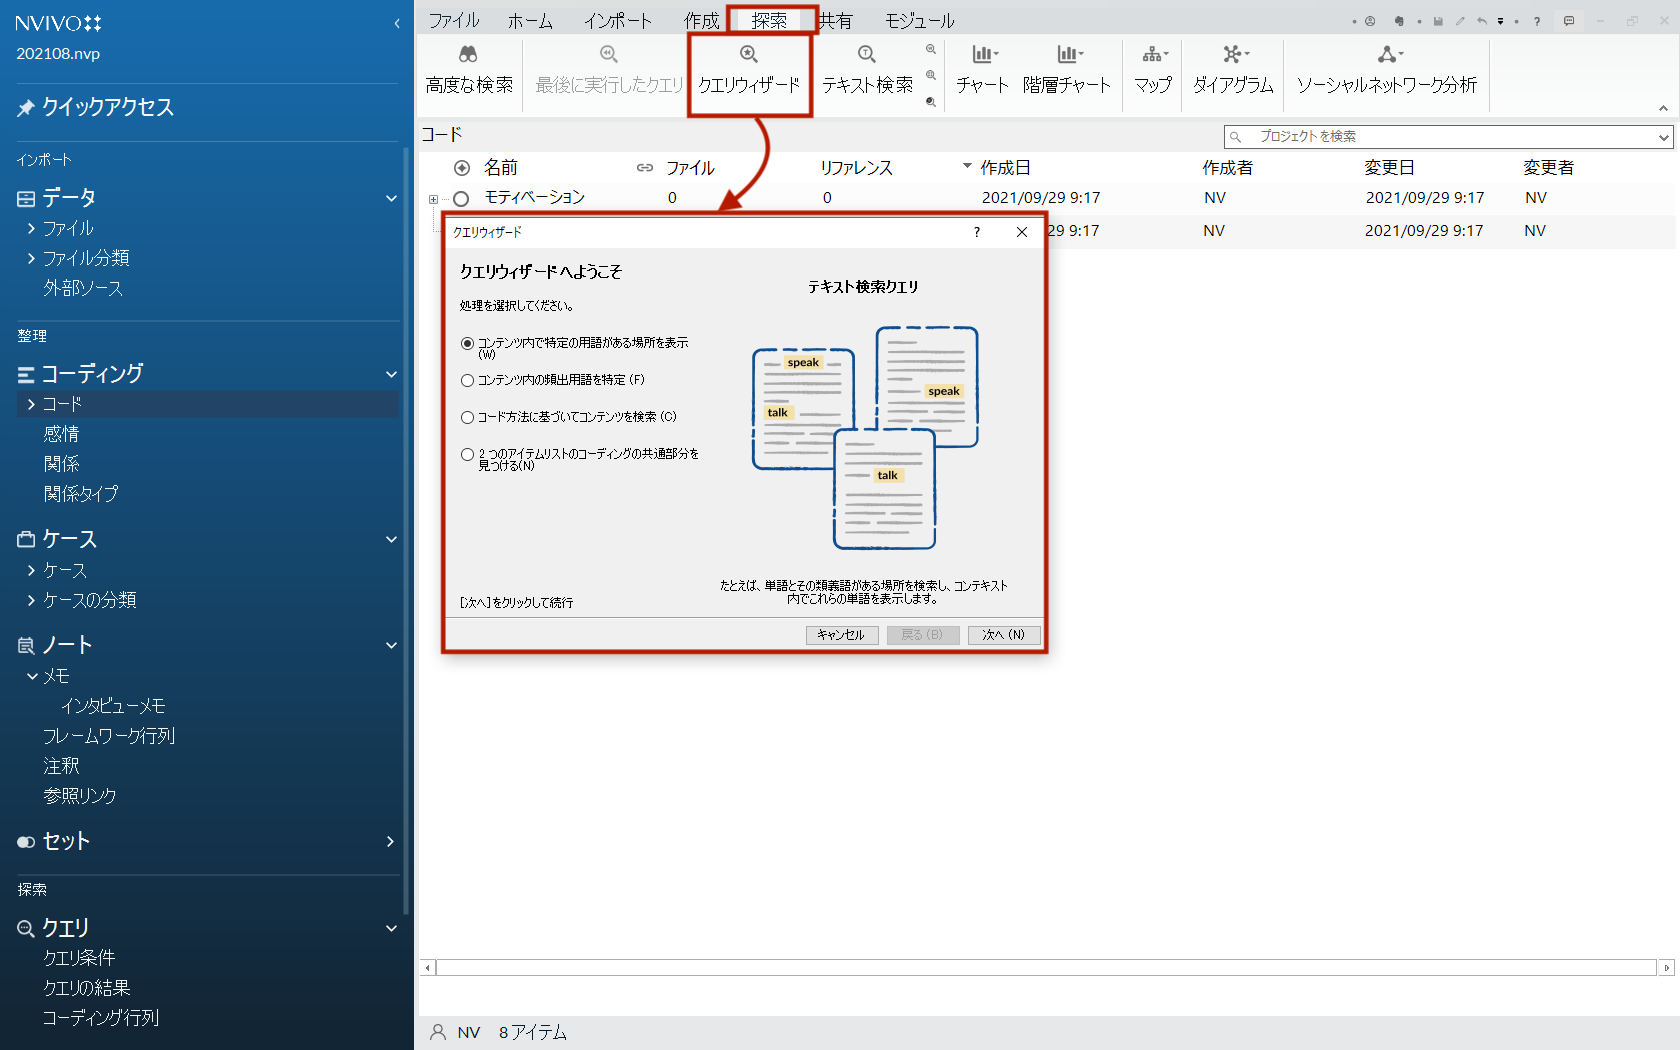Expand the セット section chevron
This screenshot has height=1050, width=1680.
391,841
